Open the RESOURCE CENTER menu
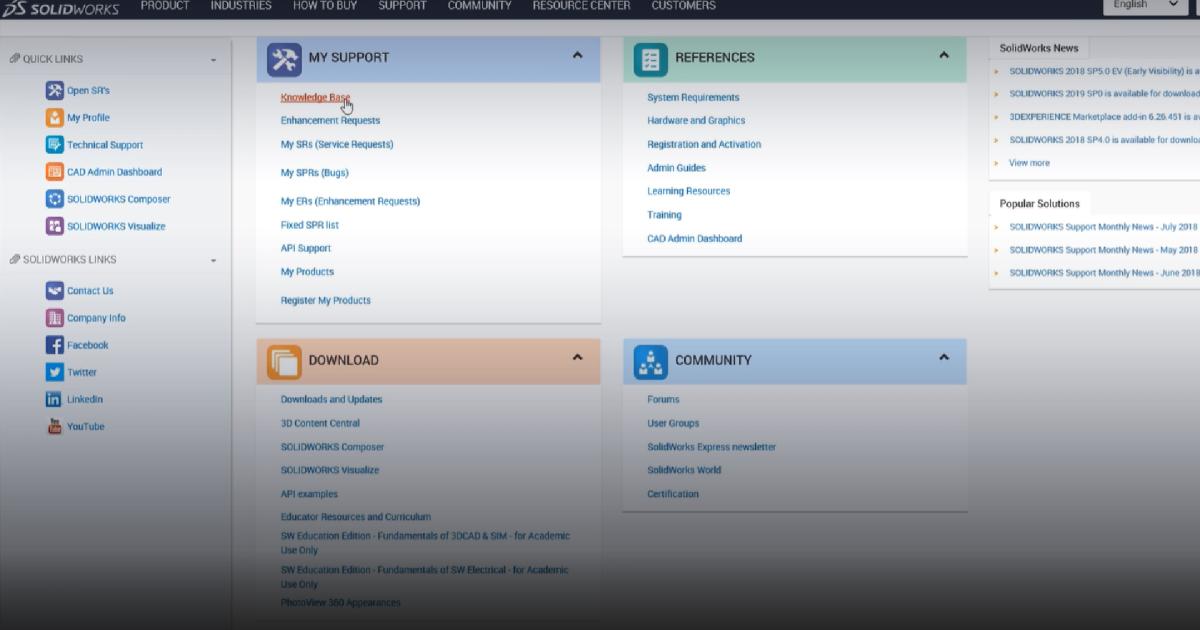 click(x=581, y=6)
